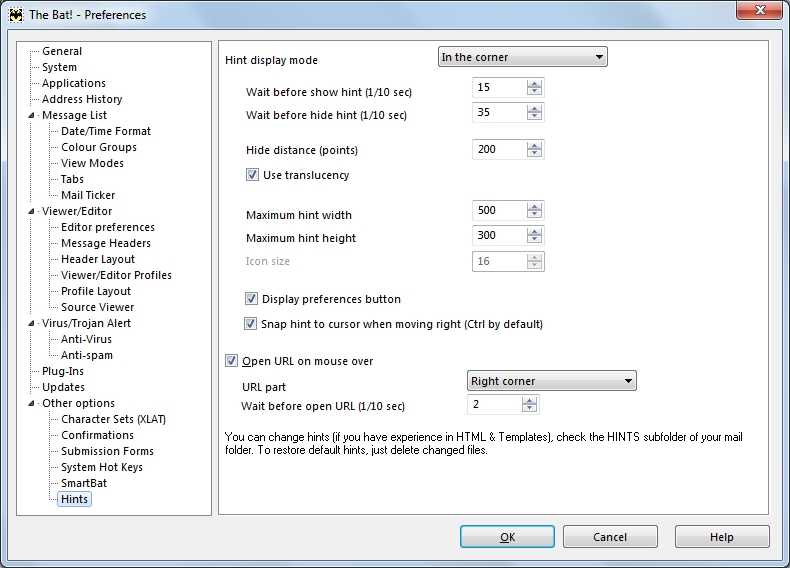Toggle the Use translucency checkbox
Viewport: 790px width, 568px height.
[252, 175]
